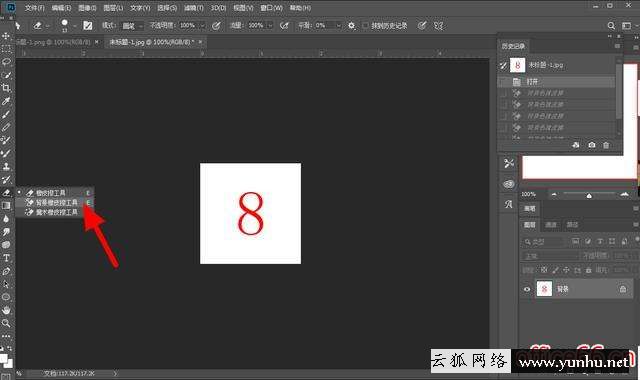Screen dimensions: 640x380
Task: Select the Rectangular Marquee tool
Action: click(x=6, y=49)
